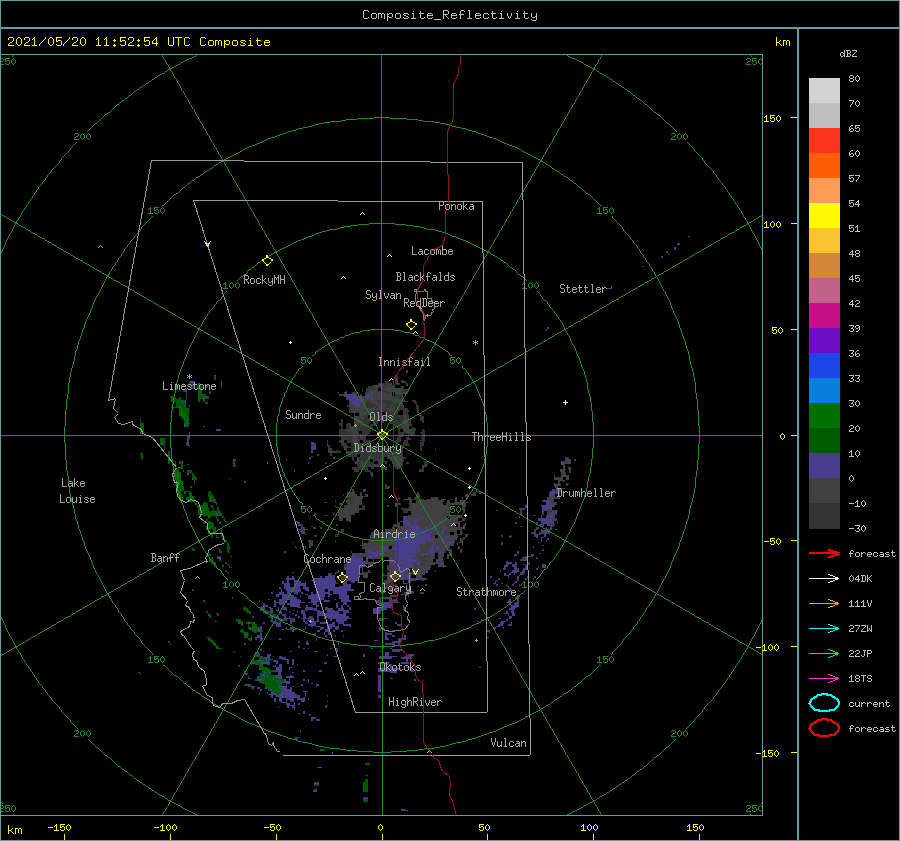Click the Stettler label
This screenshot has height=841, width=900.
(583, 289)
